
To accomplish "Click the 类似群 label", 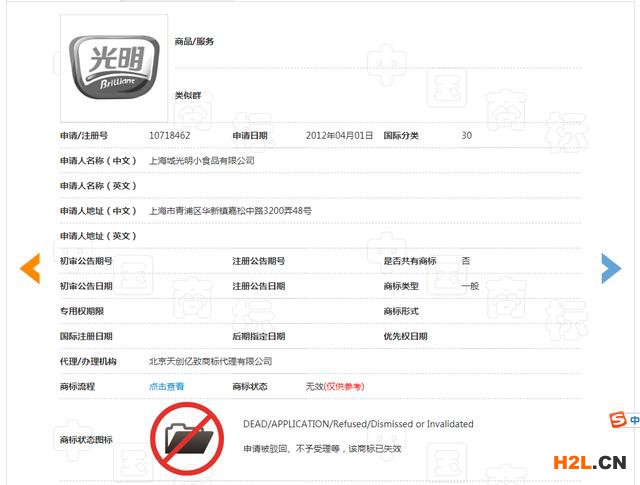I will pyautogui.click(x=187, y=96).
